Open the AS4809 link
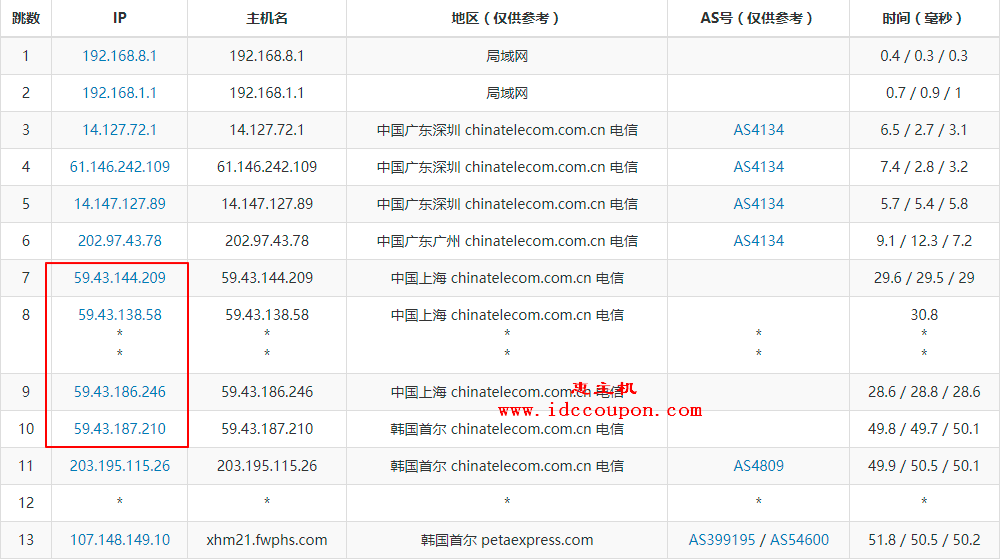 click(758, 466)
